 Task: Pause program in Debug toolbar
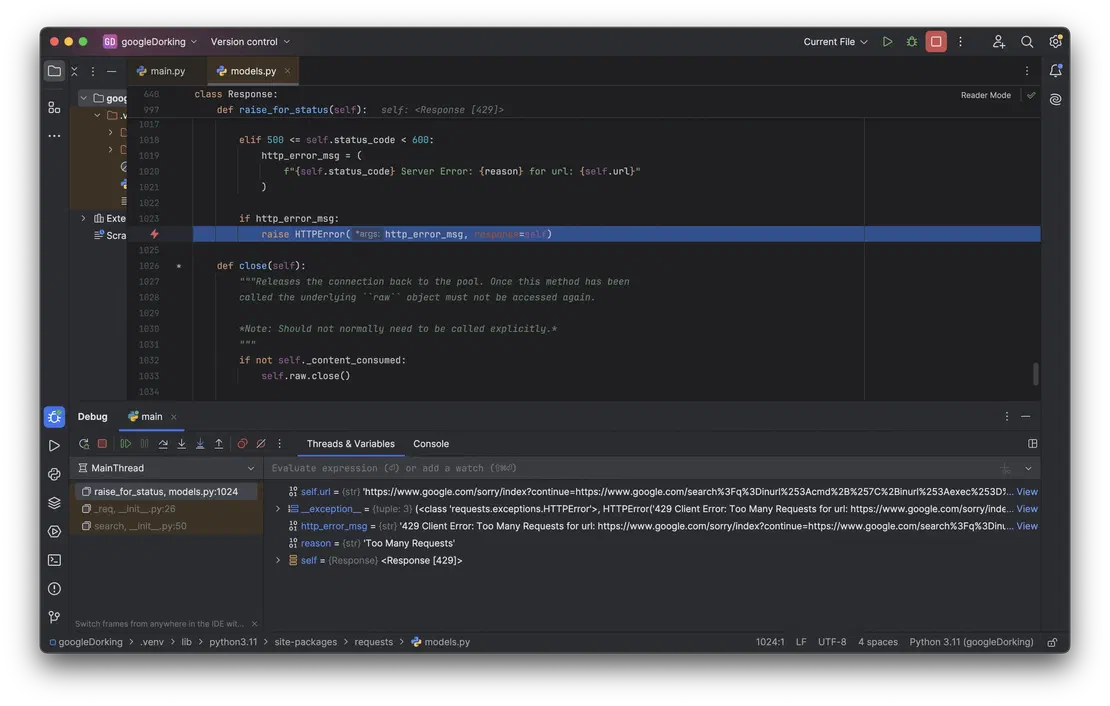(144, 444)
